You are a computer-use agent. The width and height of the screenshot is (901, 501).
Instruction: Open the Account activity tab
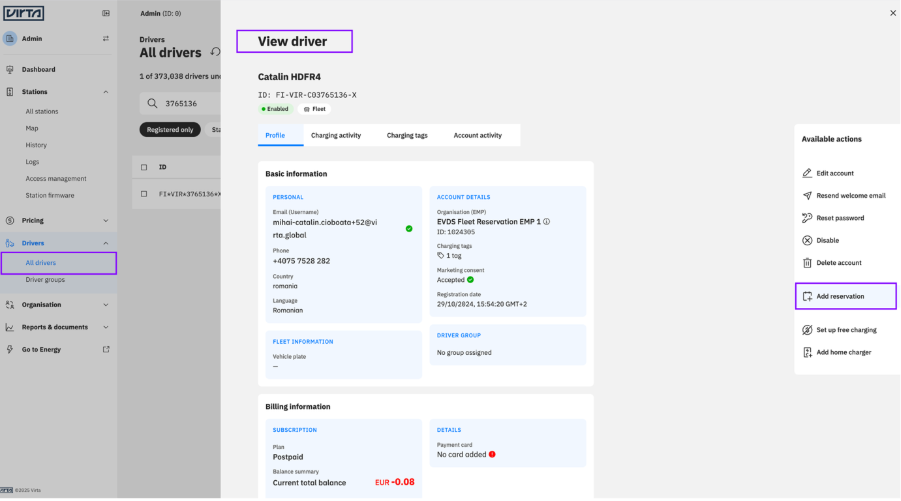(478, 136)
